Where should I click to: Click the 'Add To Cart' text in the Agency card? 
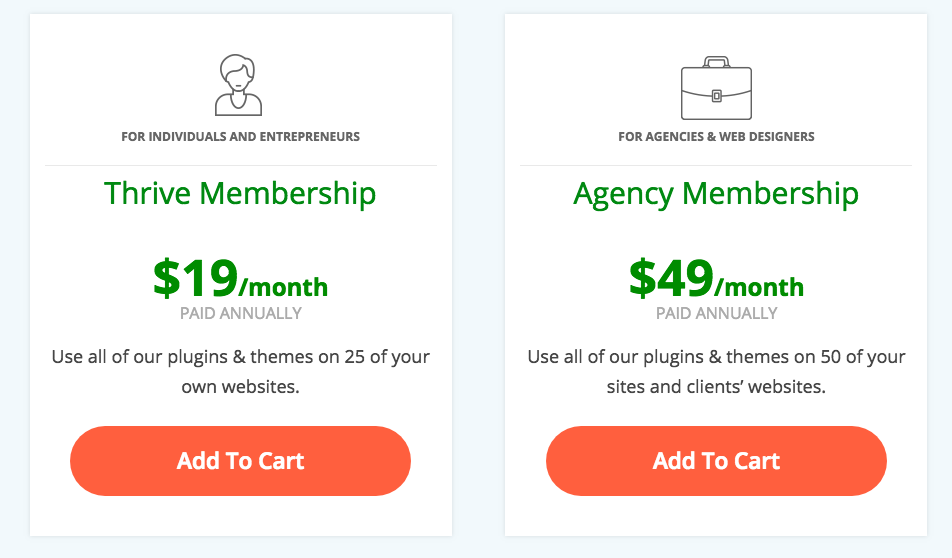coord(716,461)
